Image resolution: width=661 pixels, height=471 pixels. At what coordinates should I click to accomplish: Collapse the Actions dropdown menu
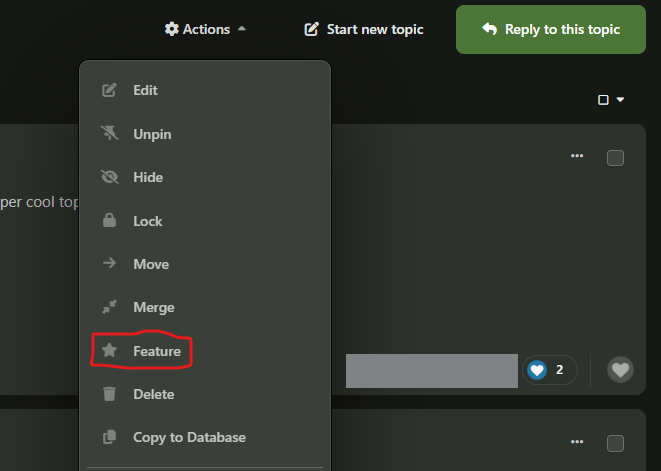pyautogui.click(x=205, y=29)
